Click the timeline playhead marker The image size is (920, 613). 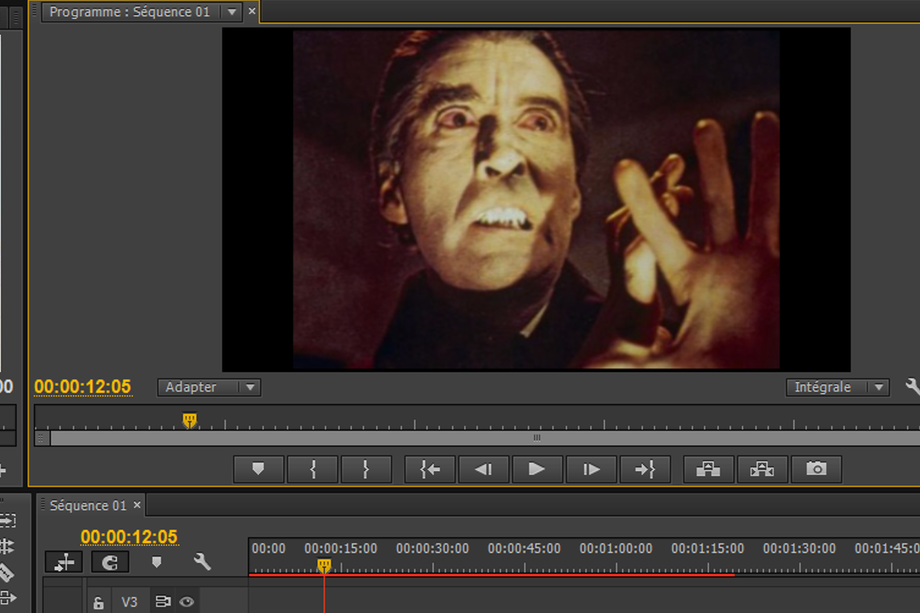(x=324, y=565)
